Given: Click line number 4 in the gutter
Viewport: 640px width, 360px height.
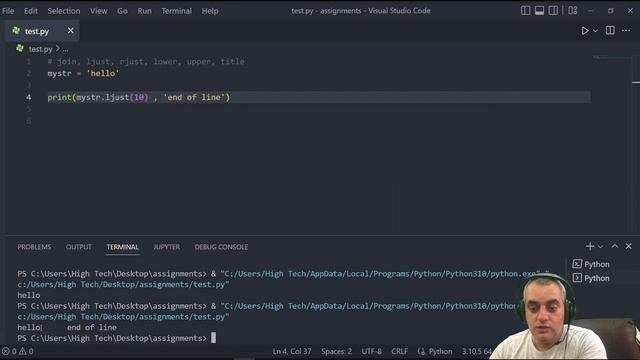Looking at the screenshot, I should (29, 97).
